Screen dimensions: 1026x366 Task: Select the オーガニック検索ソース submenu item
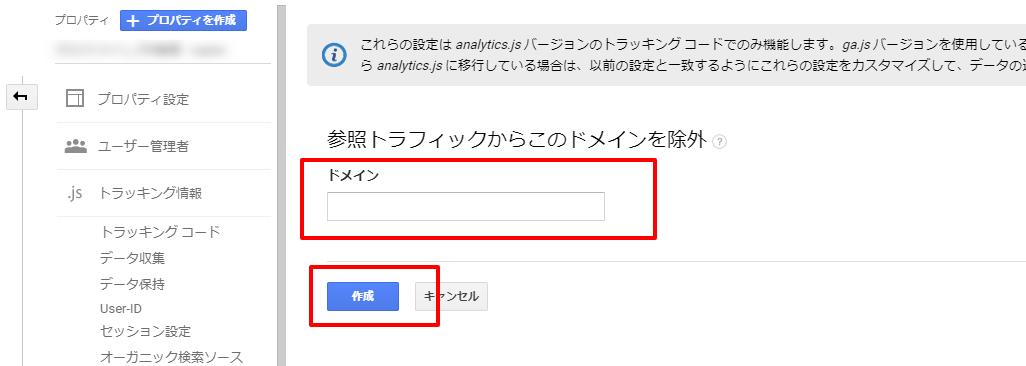coord(171,357)
